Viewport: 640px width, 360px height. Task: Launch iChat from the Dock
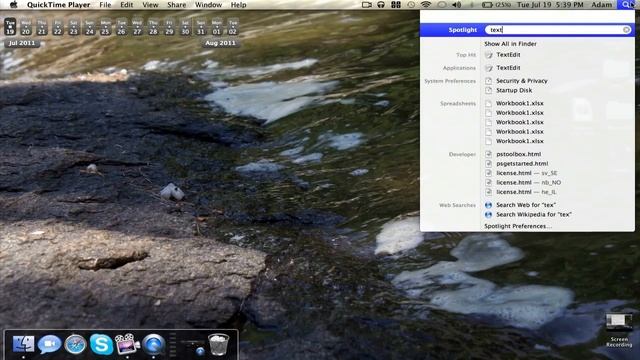(49, 344)
